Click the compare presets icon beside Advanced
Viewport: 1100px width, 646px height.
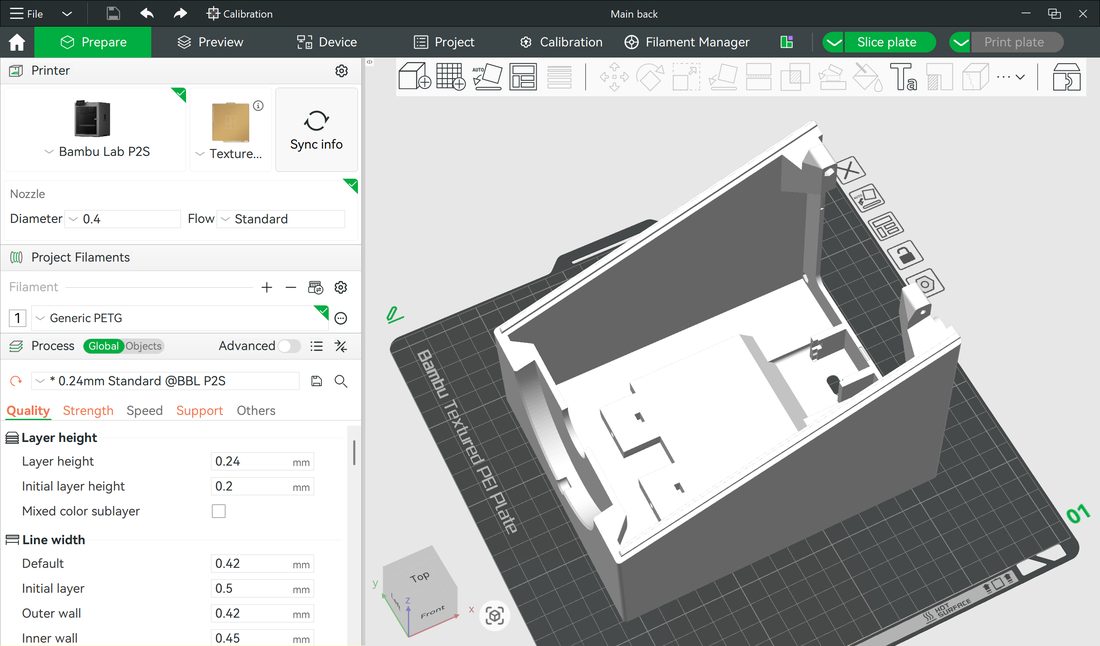[341, 346]
